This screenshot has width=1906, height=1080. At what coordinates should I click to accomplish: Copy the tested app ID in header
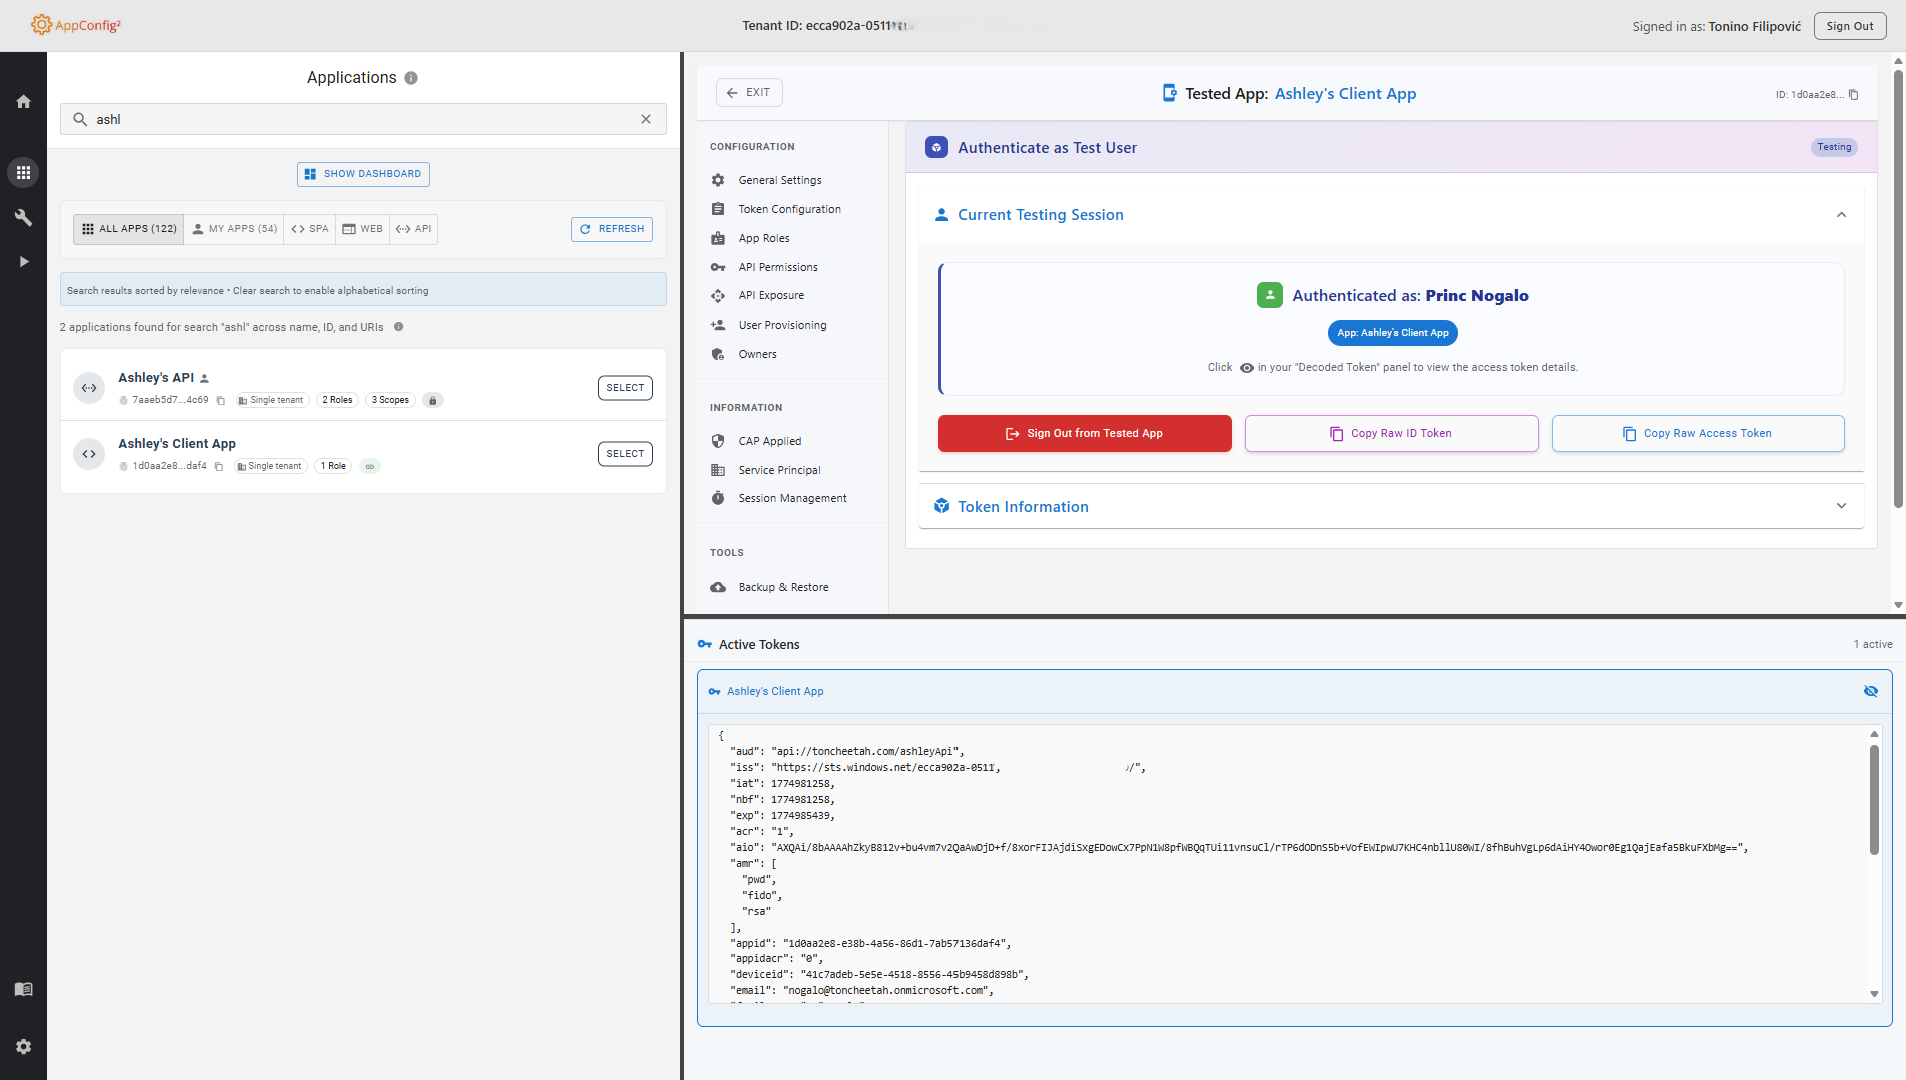tap(1853, 95)
